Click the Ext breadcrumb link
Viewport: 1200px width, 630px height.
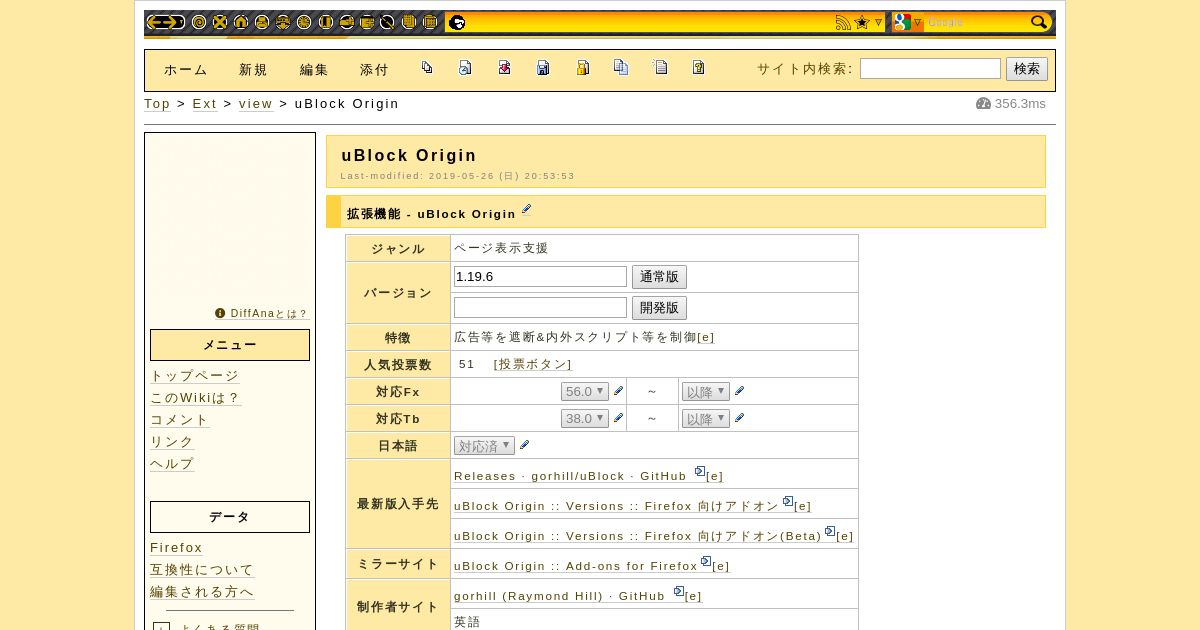pyautogui.click(x=204, y=104)
